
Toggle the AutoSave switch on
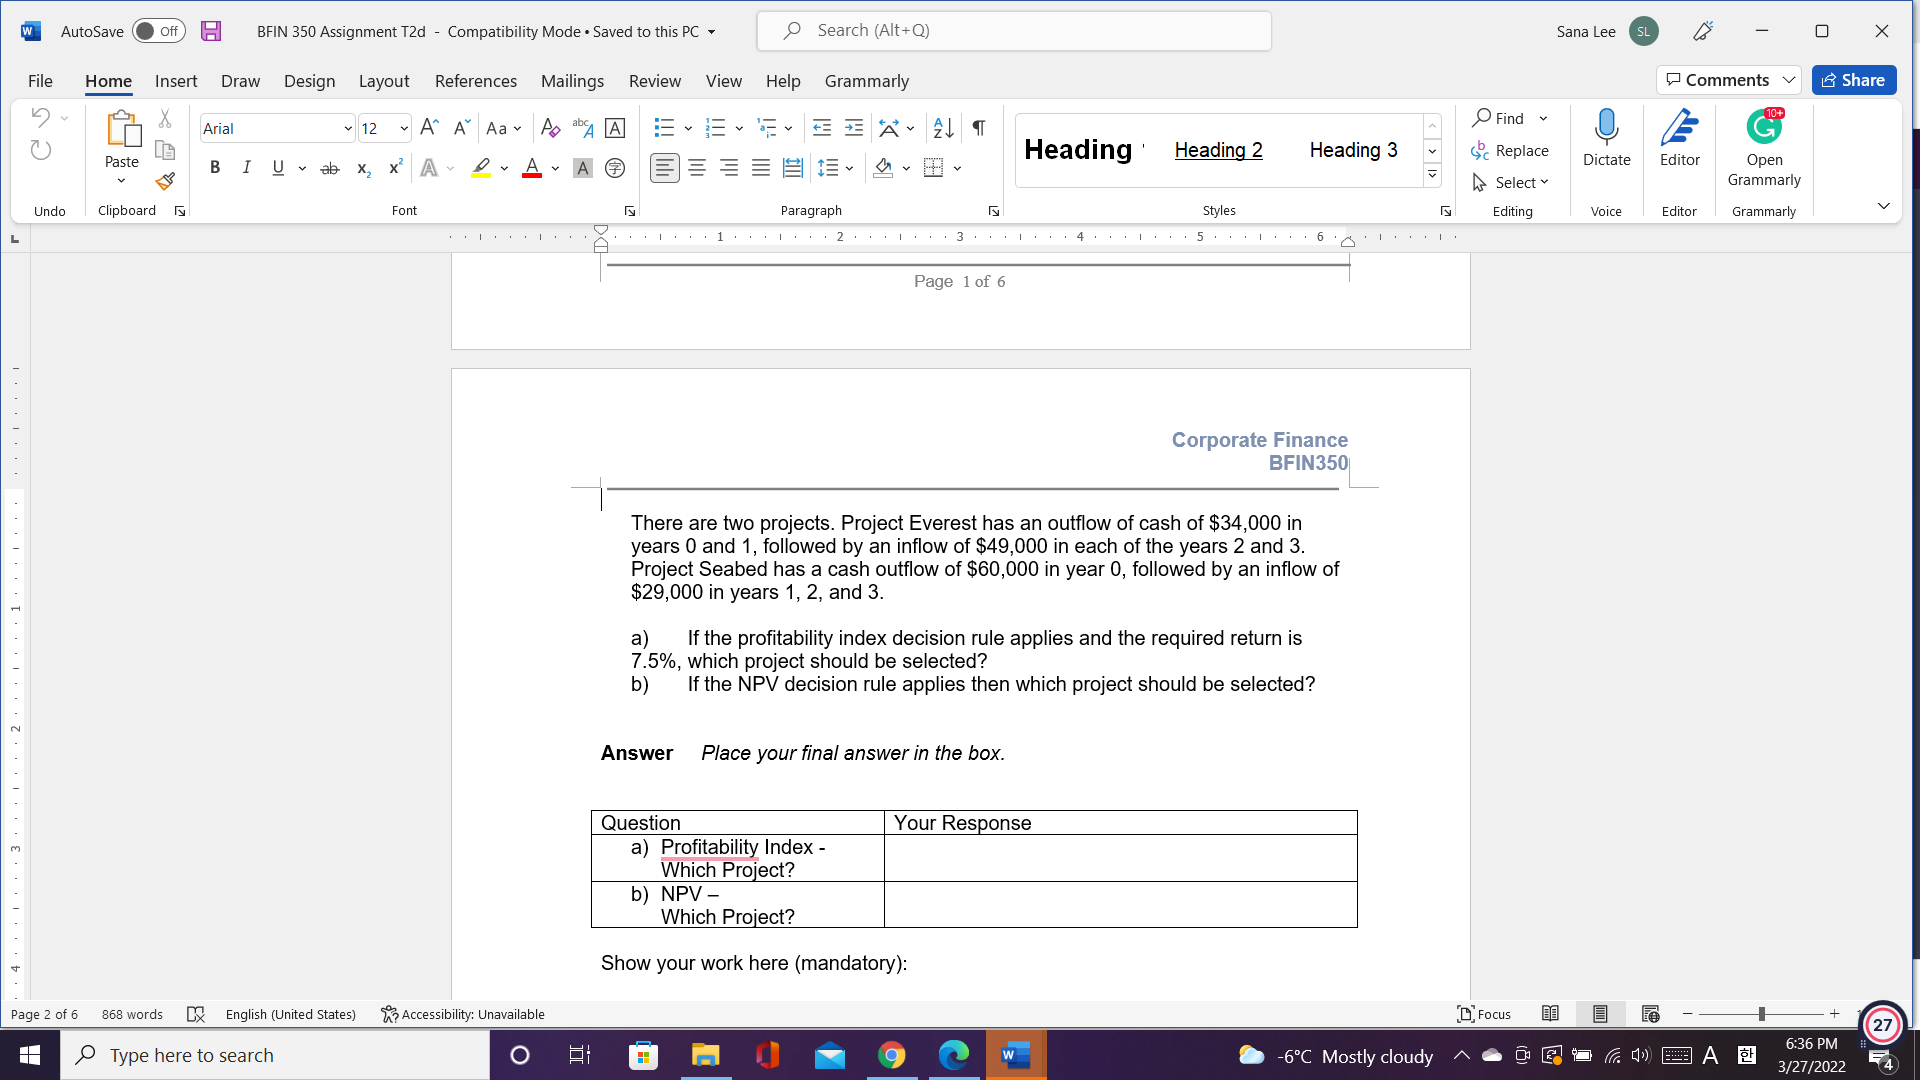click(158, 31)
